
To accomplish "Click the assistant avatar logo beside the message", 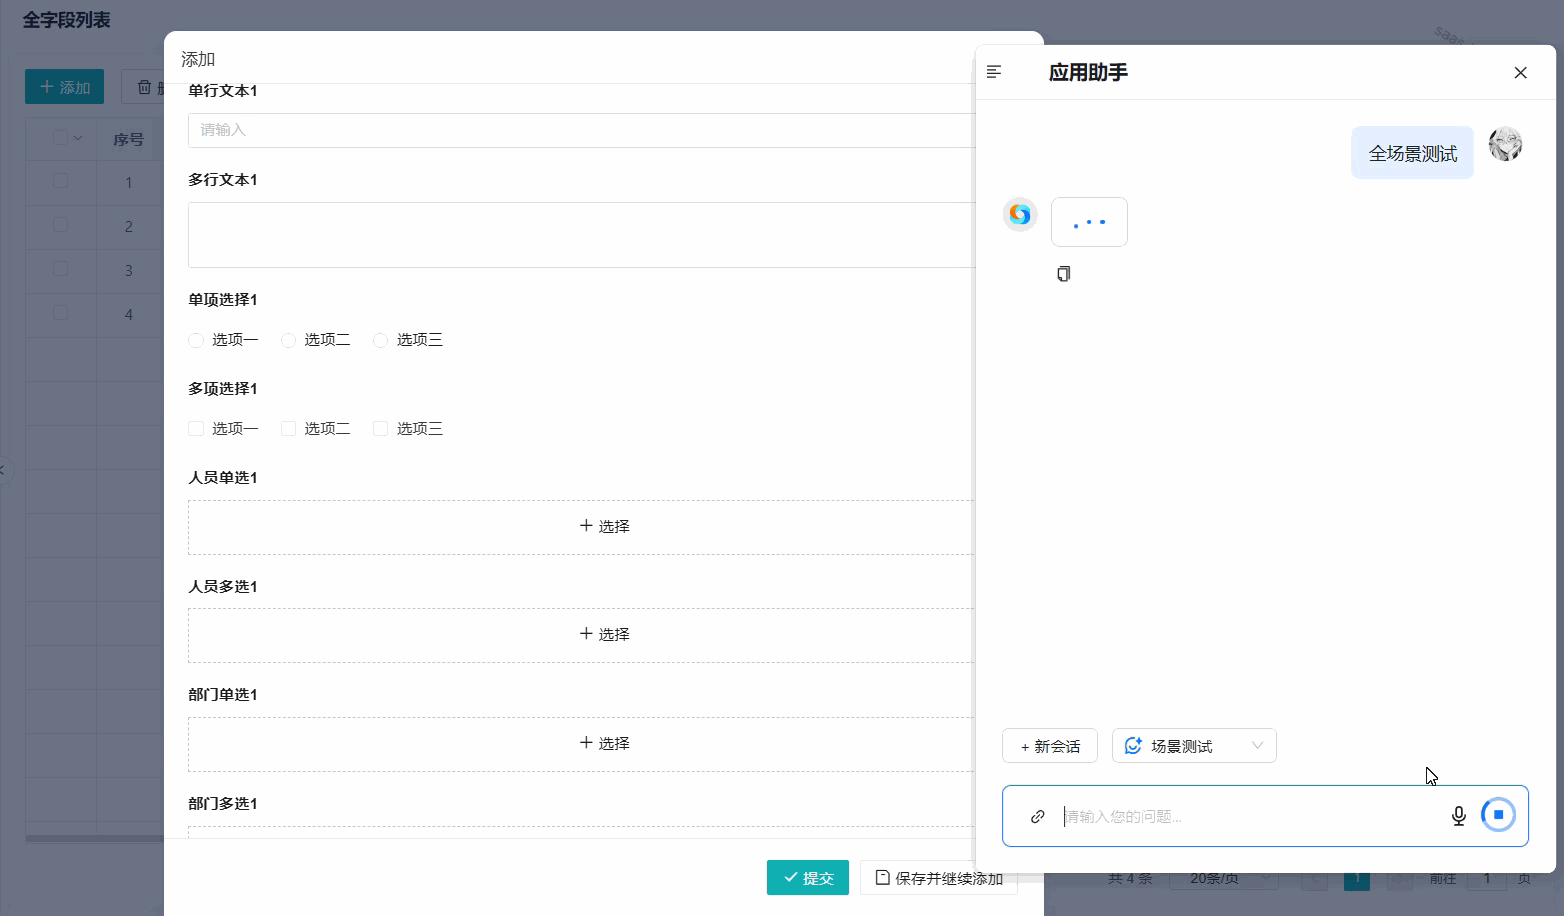I will coord(1019,214).
